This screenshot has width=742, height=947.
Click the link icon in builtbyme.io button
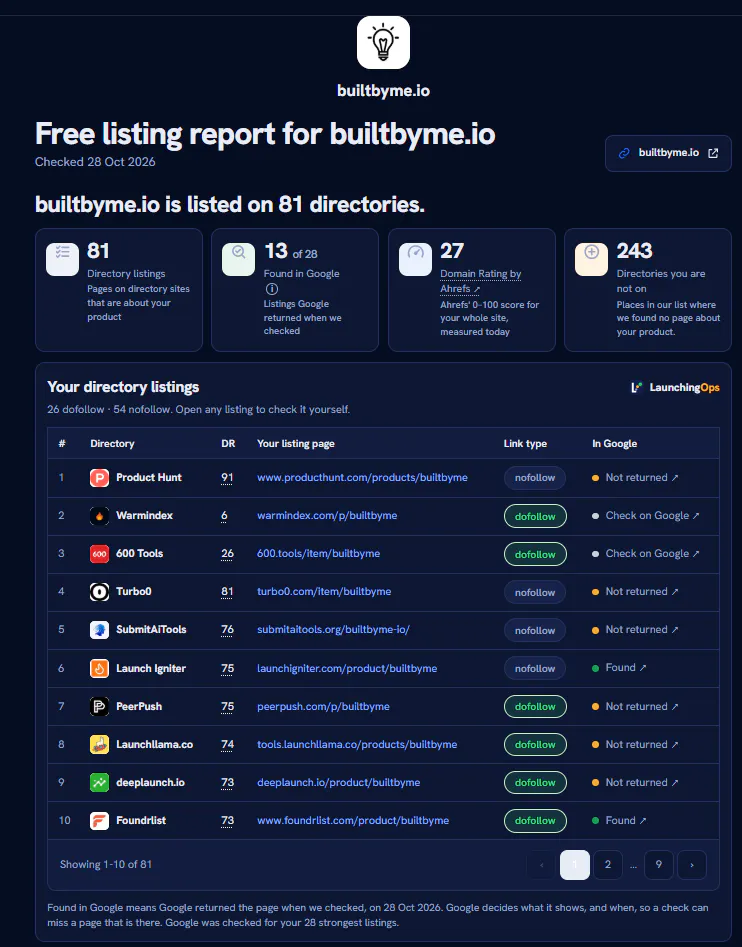click(x=624, y=153)
